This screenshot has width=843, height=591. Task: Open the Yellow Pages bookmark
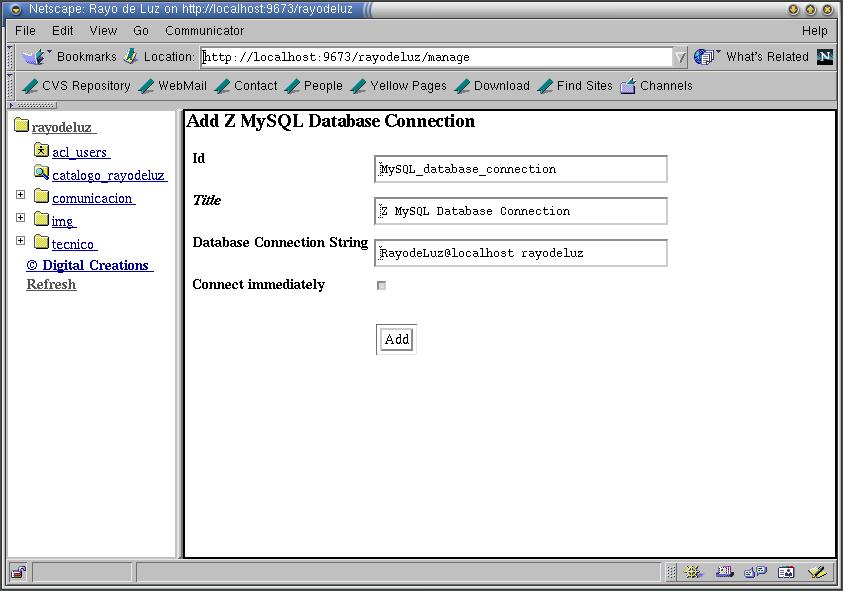pyautogui.click(x=399, y=86)
